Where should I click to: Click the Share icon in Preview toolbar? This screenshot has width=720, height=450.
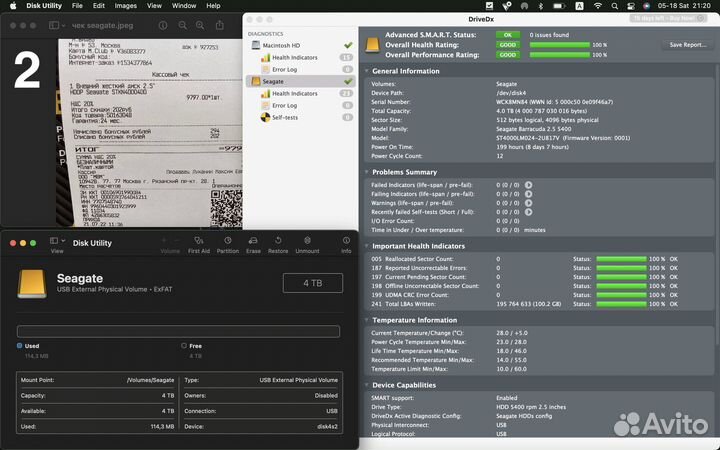(x=220, y=25)
